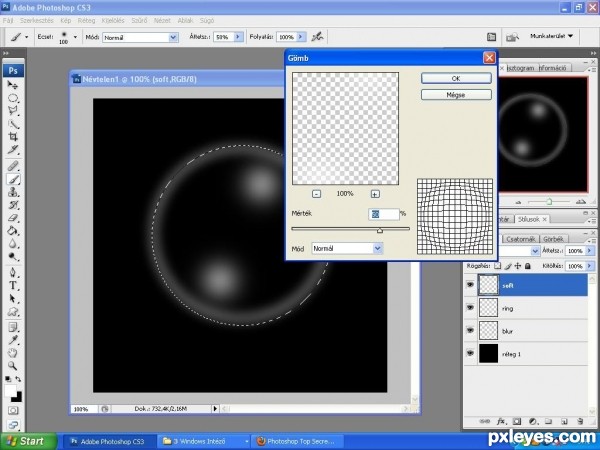Zoom out preview with minus button
The height and width of the screenshot is (450, 600).
316,194
